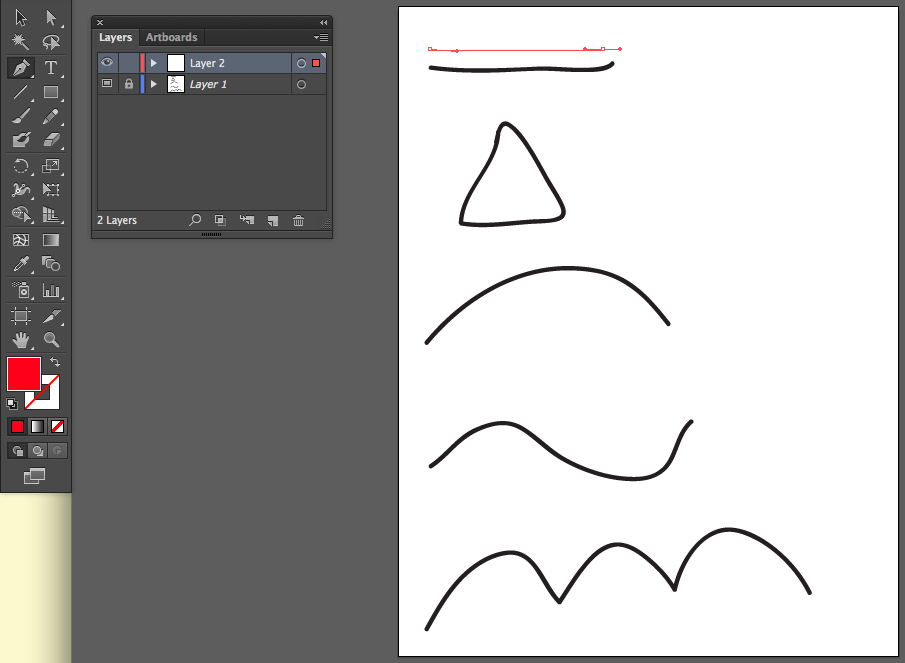Expand Layer 1 disclosure triangle
The height and width of the screenshot is (663, 905).
(154, 85)
